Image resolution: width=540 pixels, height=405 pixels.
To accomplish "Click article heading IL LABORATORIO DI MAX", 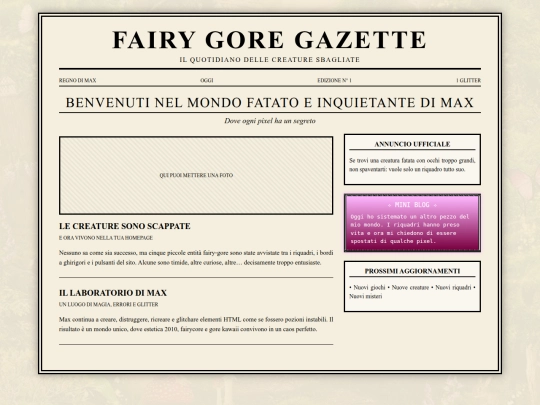I will point(113,293).
